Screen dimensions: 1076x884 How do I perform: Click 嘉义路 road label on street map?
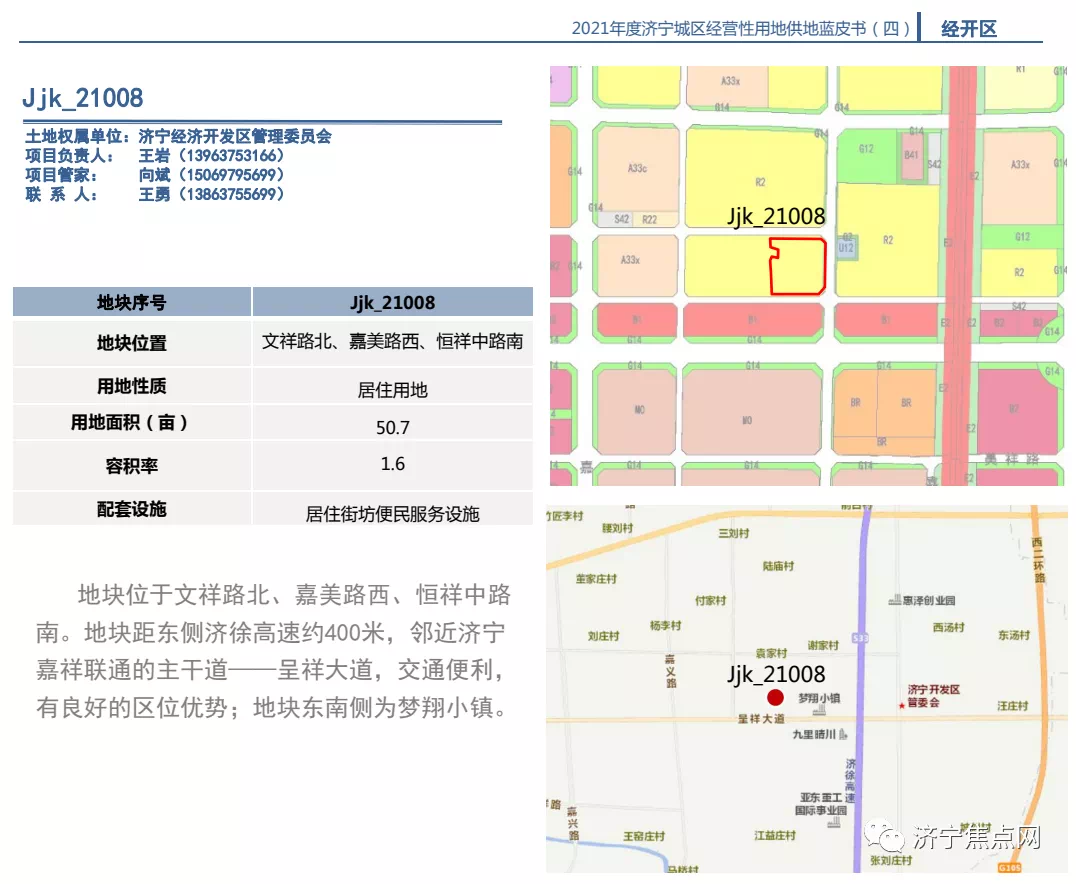pyautogui.click(x=670, y=671)
